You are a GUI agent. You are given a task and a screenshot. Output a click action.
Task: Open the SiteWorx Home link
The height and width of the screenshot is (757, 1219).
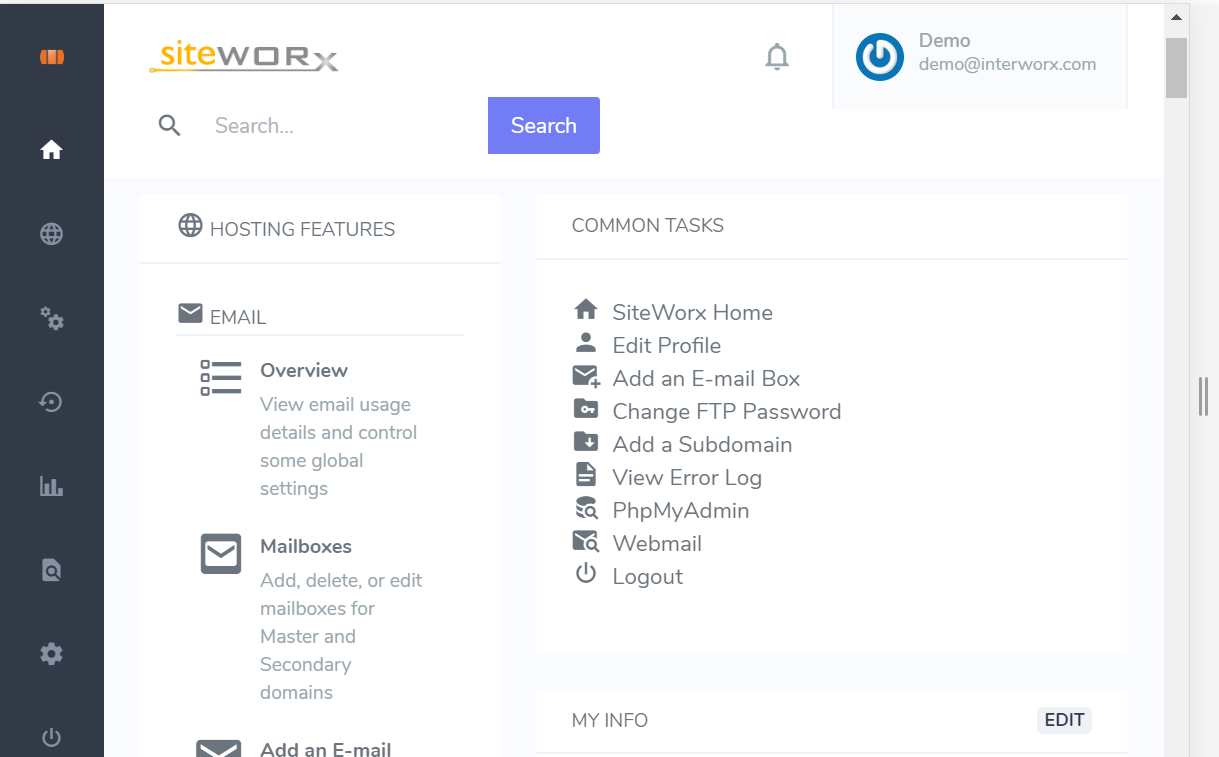coord(692,312)
